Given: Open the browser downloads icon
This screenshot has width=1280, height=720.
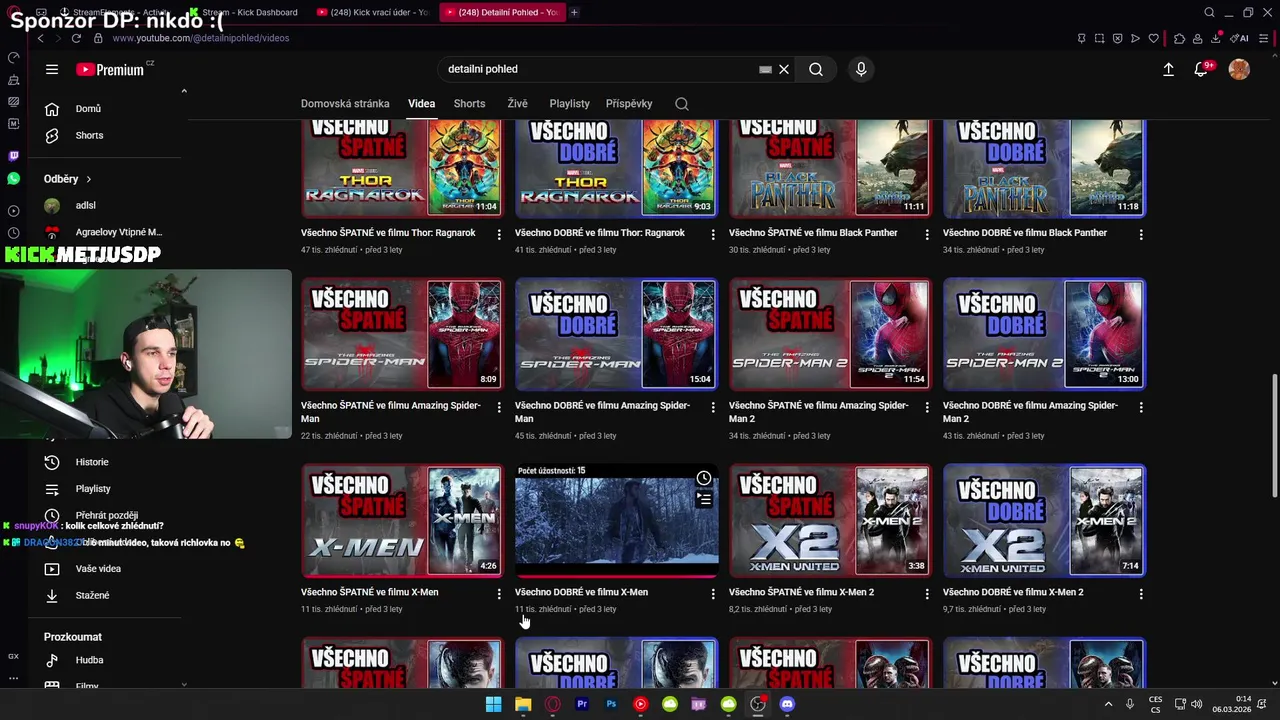Looking at the screenshot, I should (1216, 38).
